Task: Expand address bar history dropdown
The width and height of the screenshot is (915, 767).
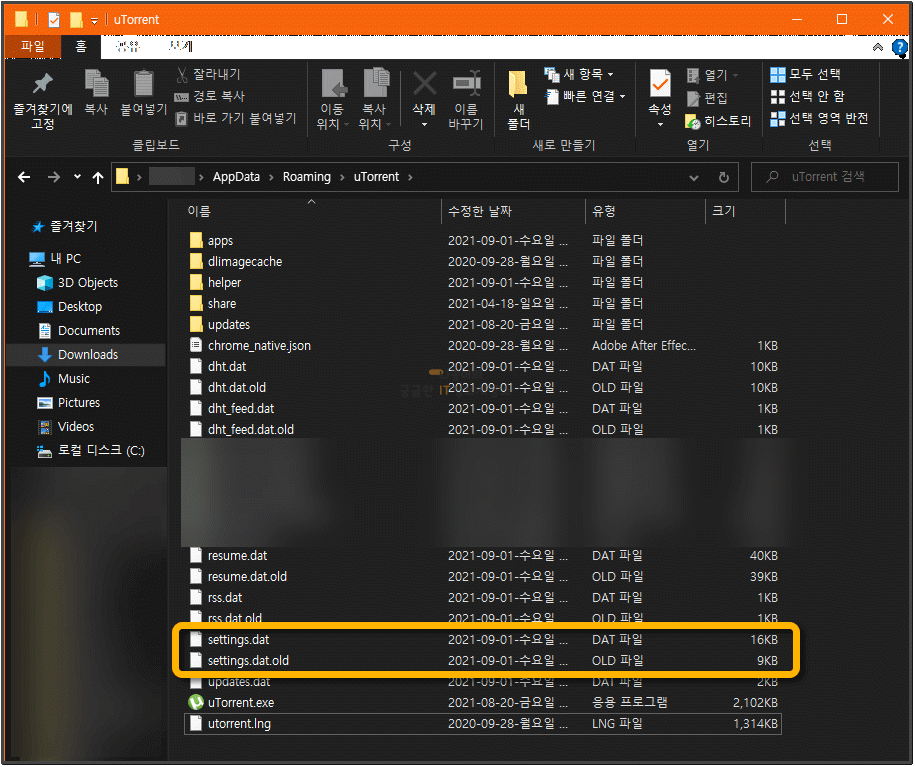Action: tap(693, 177)
